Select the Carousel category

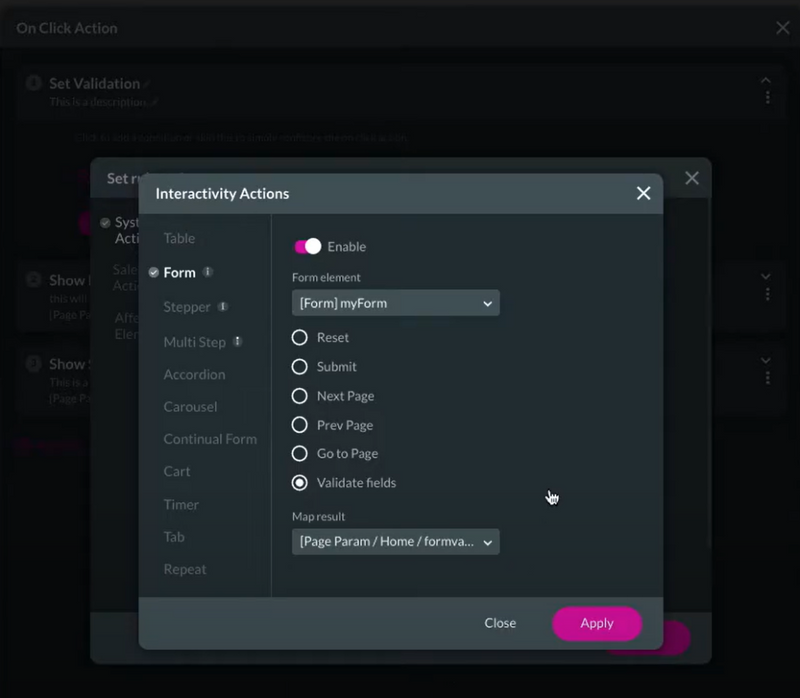tap(190, 407)
